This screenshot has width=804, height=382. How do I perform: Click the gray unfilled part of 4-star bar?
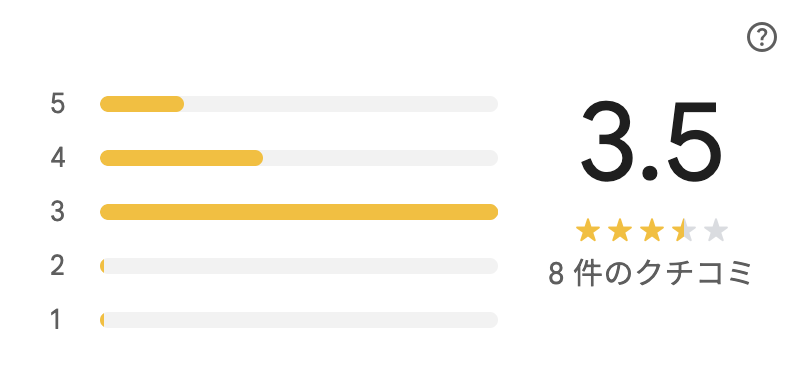click(380, 158)
